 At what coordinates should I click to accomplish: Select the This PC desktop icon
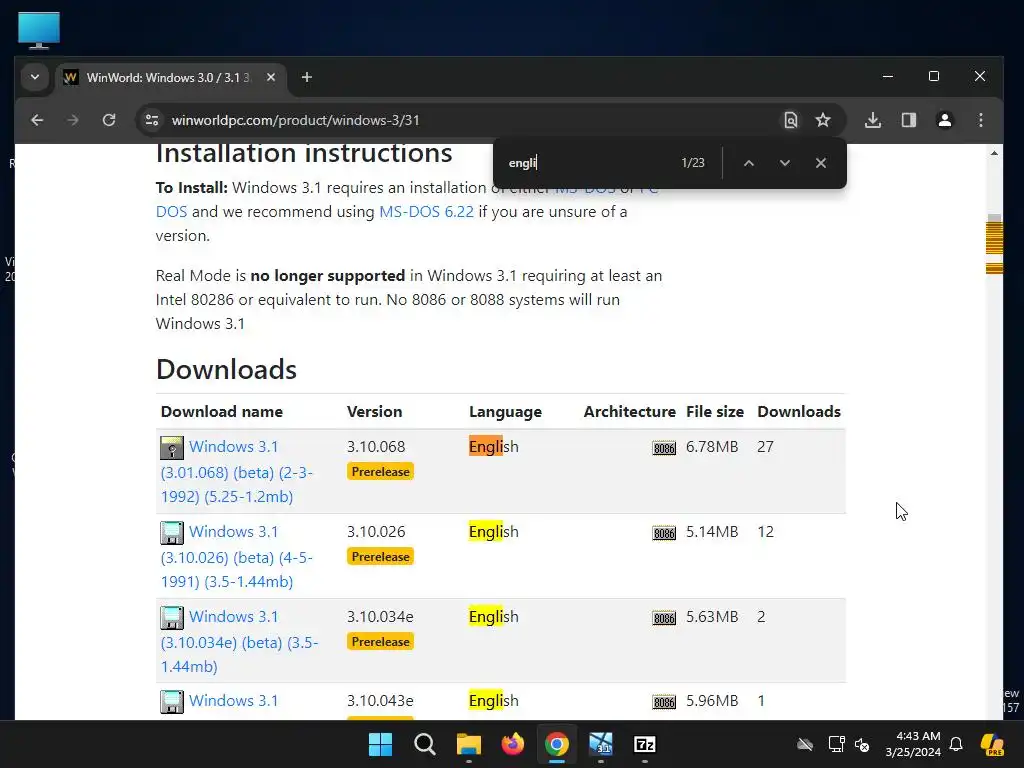pos(39,30)
